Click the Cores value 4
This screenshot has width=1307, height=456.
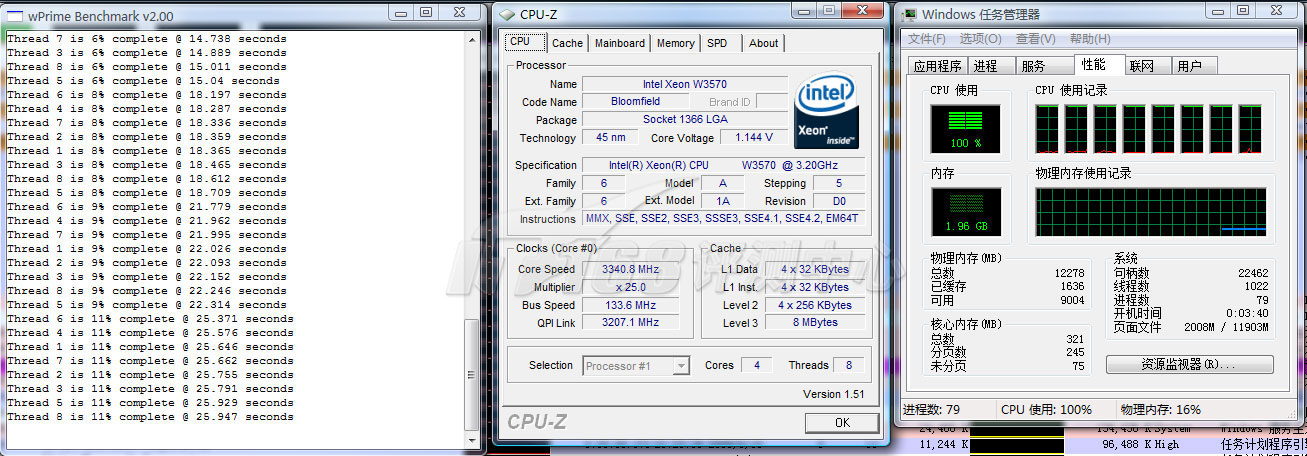point(756,365)
